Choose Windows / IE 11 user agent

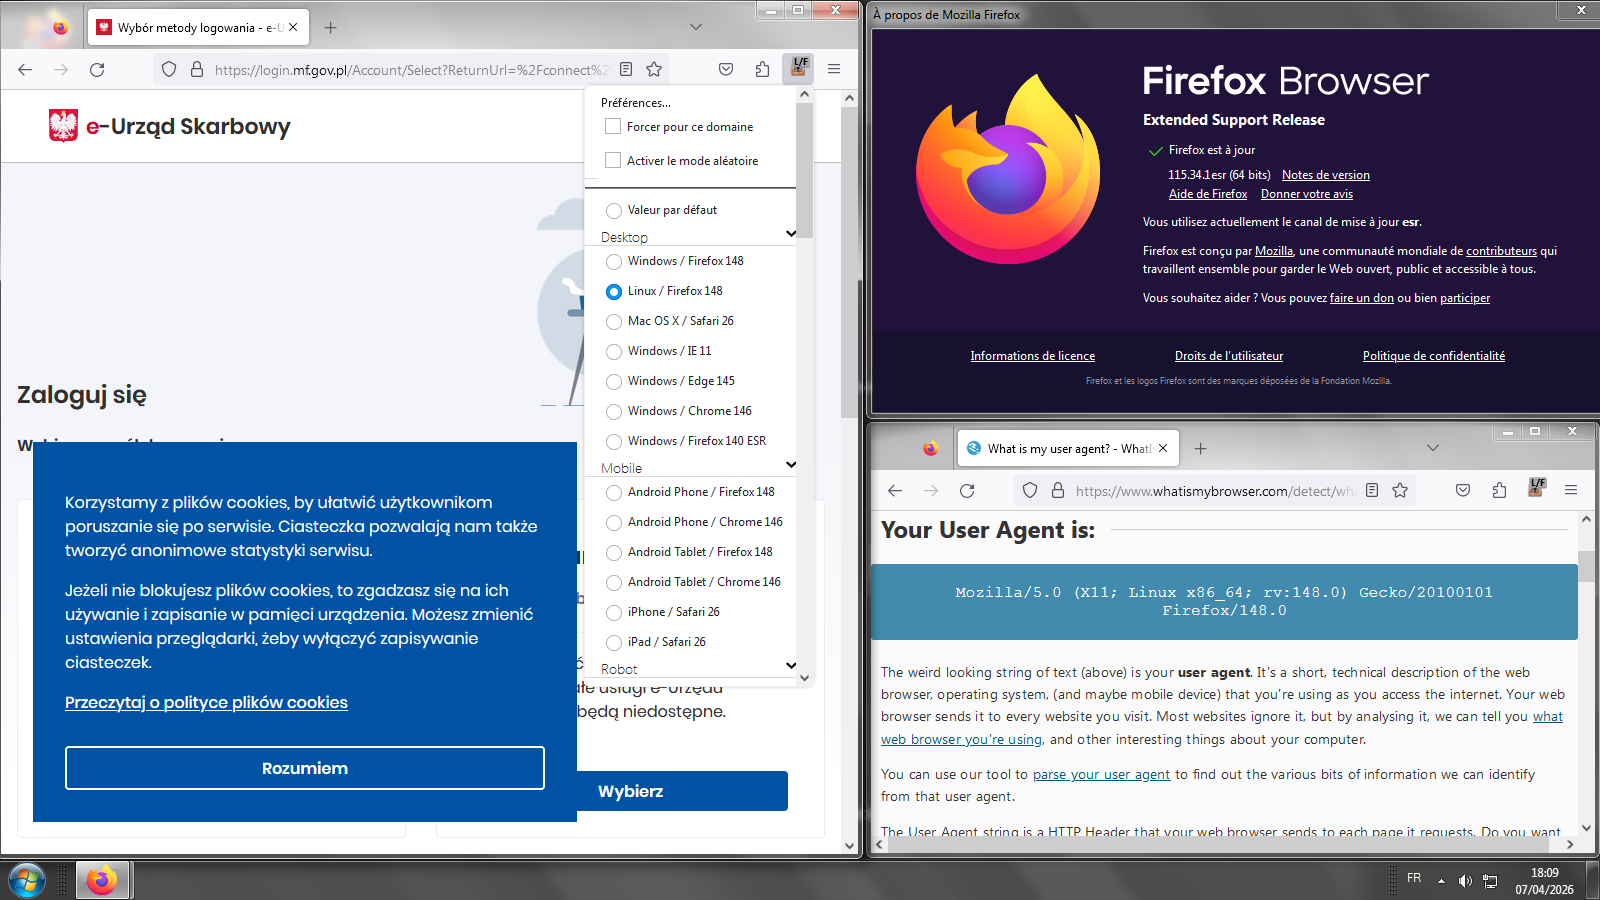coord(614,352)
